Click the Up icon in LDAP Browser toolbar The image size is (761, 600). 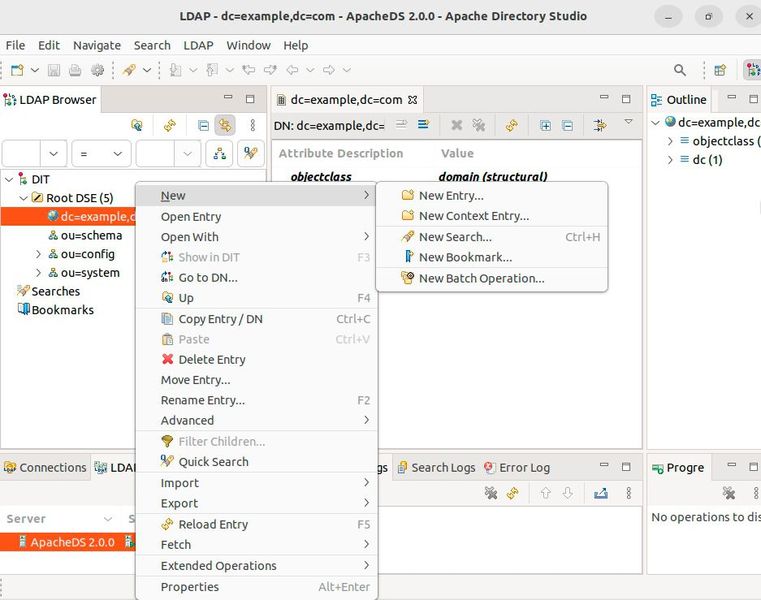point(137,126)
